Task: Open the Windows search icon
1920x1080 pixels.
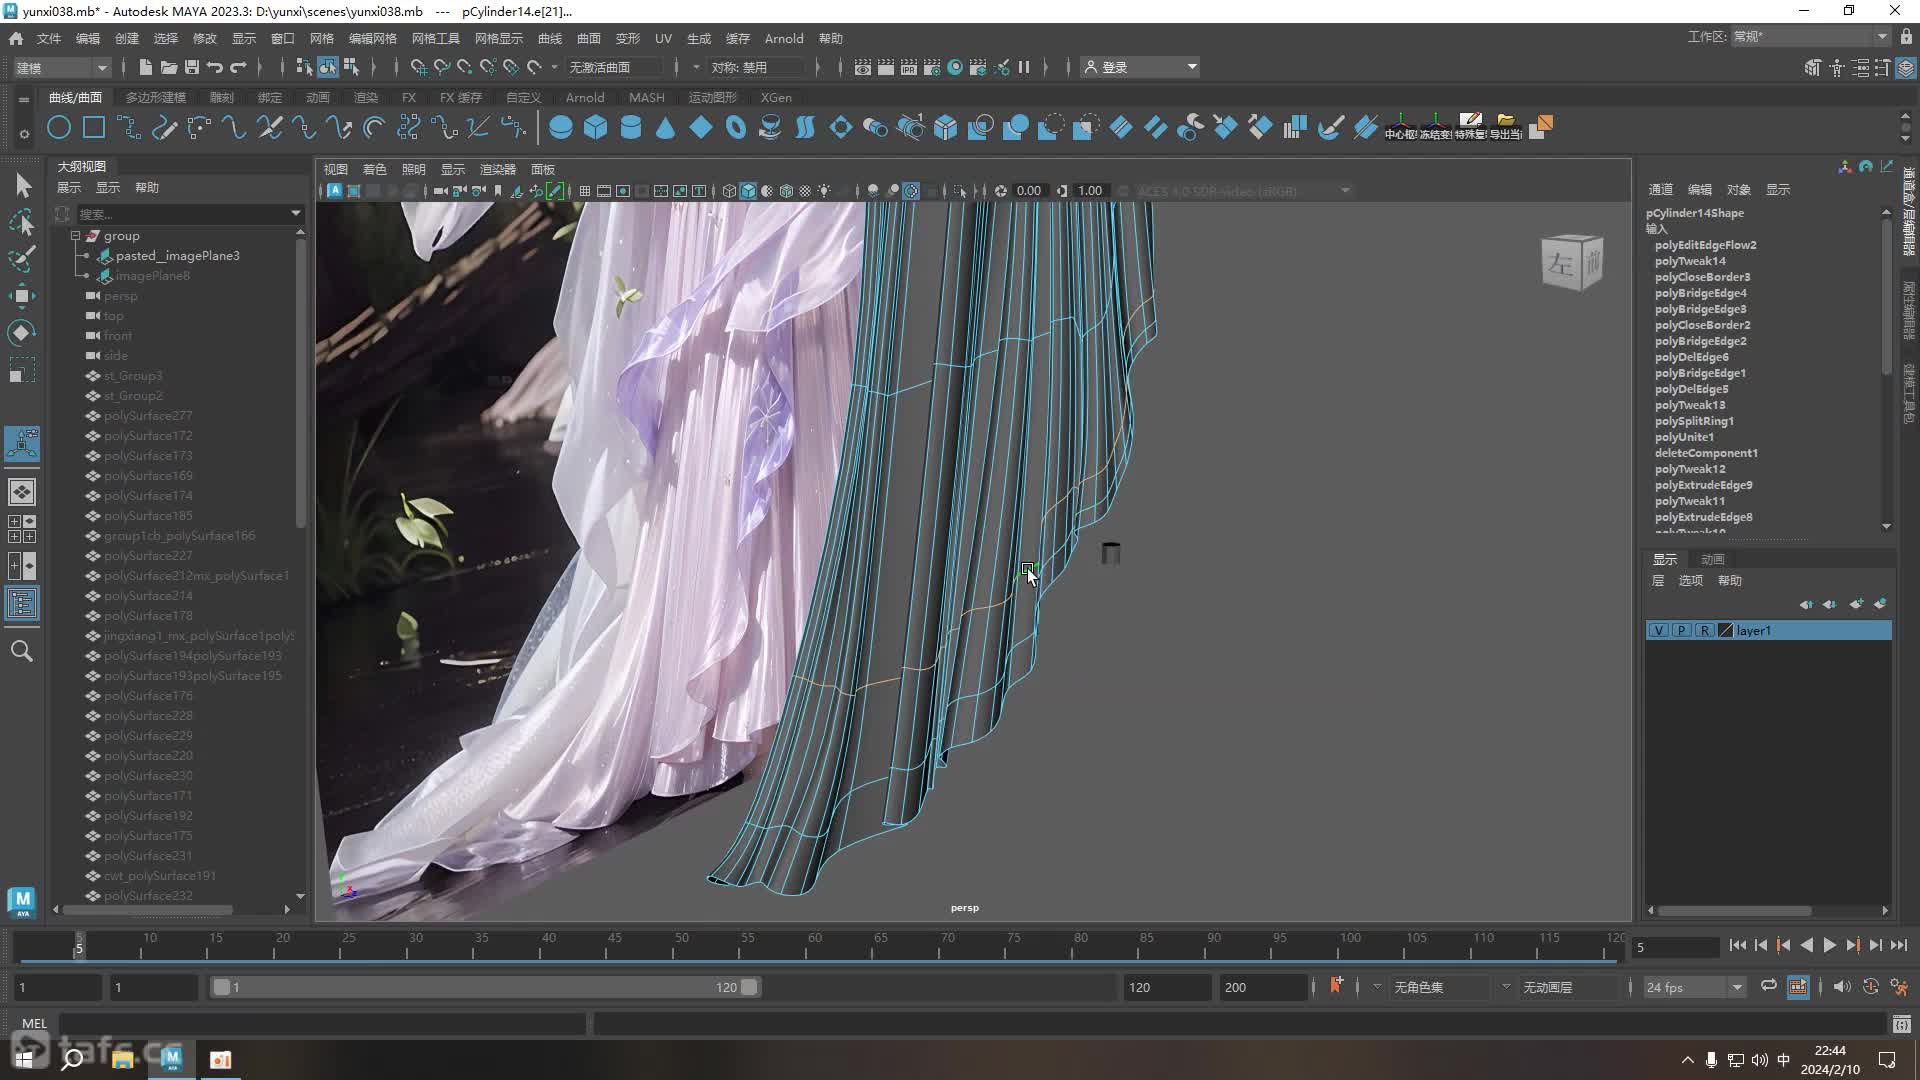Action: (x=72, y=1059)
